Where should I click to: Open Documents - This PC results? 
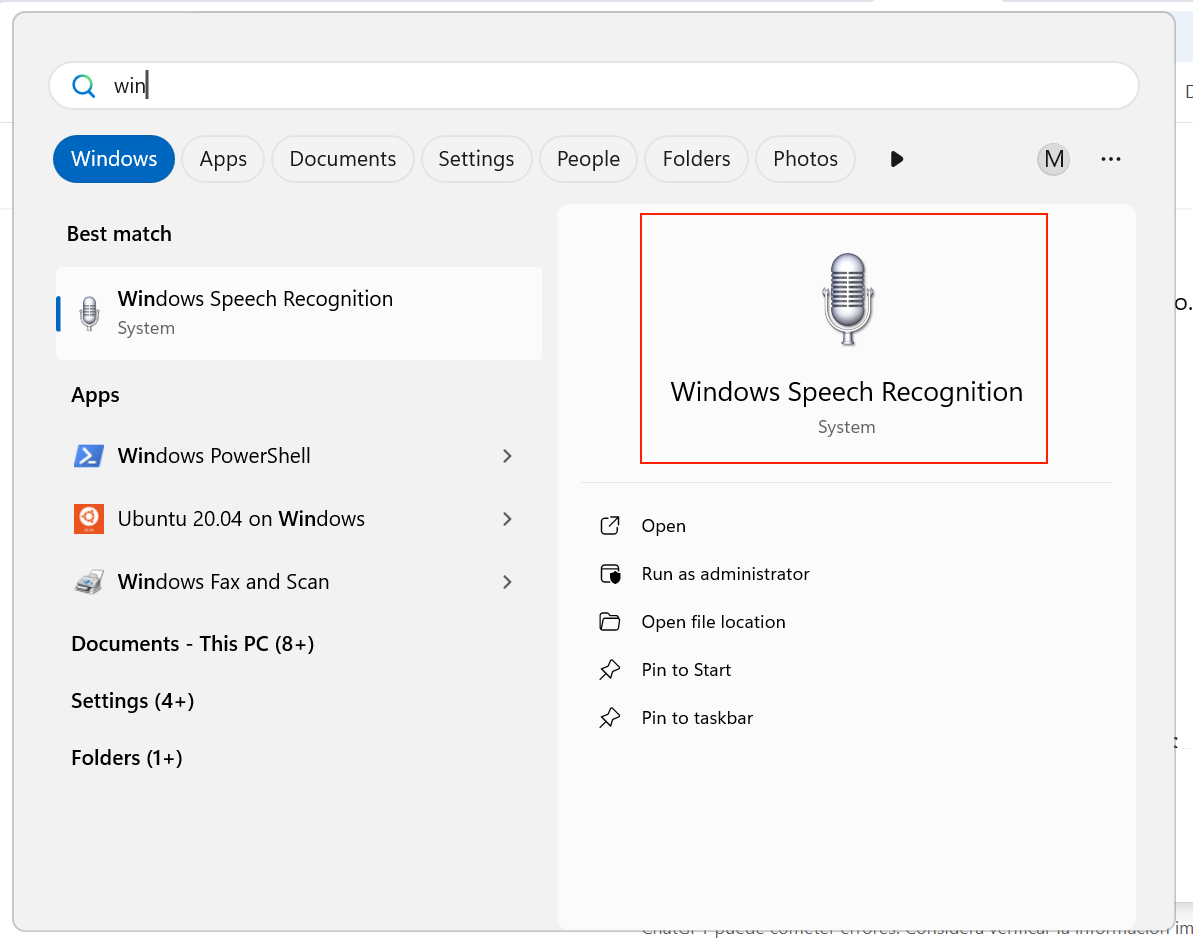pos(193,644)
